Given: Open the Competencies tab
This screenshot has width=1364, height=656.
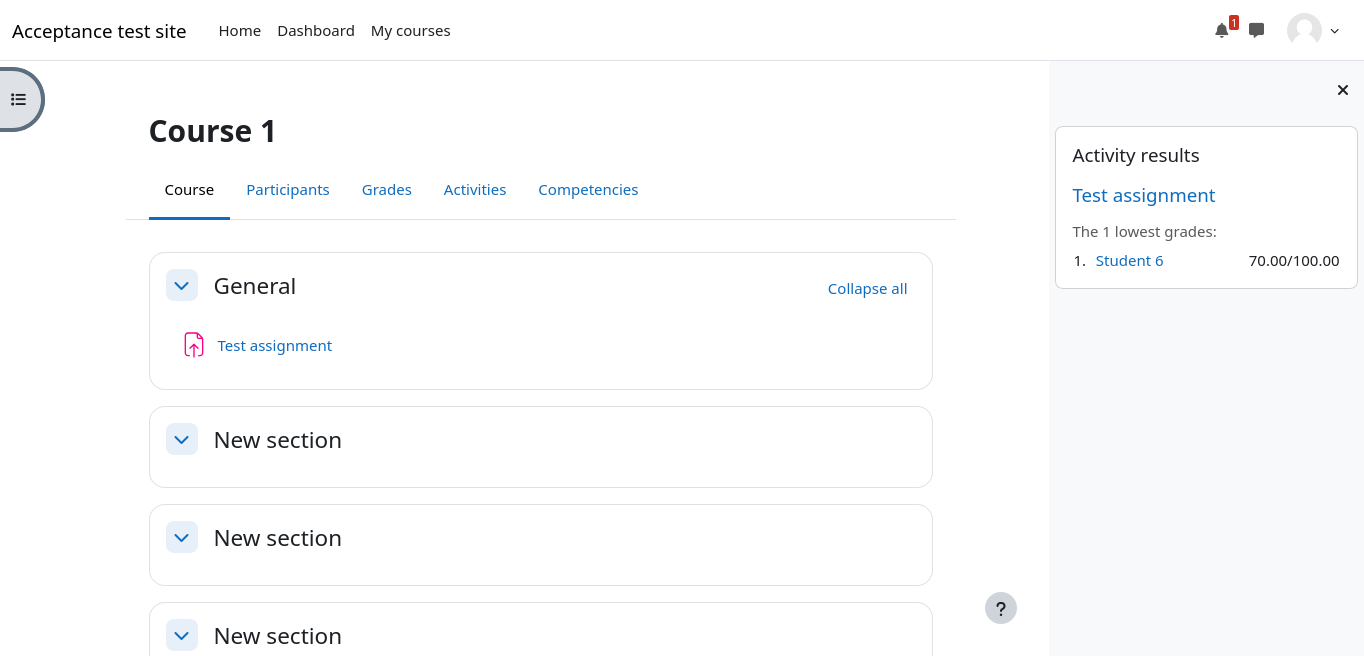Looking at the screenshot, I should pos(588,190).
